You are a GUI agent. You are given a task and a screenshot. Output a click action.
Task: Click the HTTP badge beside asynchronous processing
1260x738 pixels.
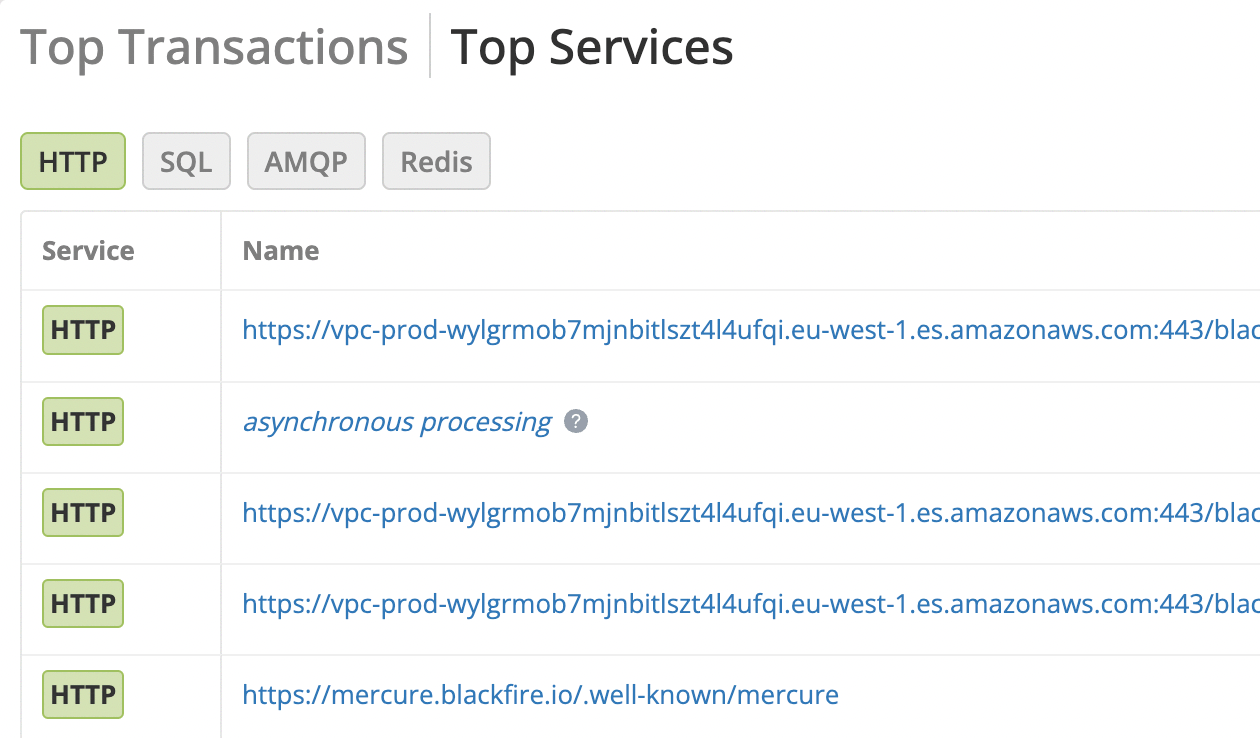(x=82, y=421)
